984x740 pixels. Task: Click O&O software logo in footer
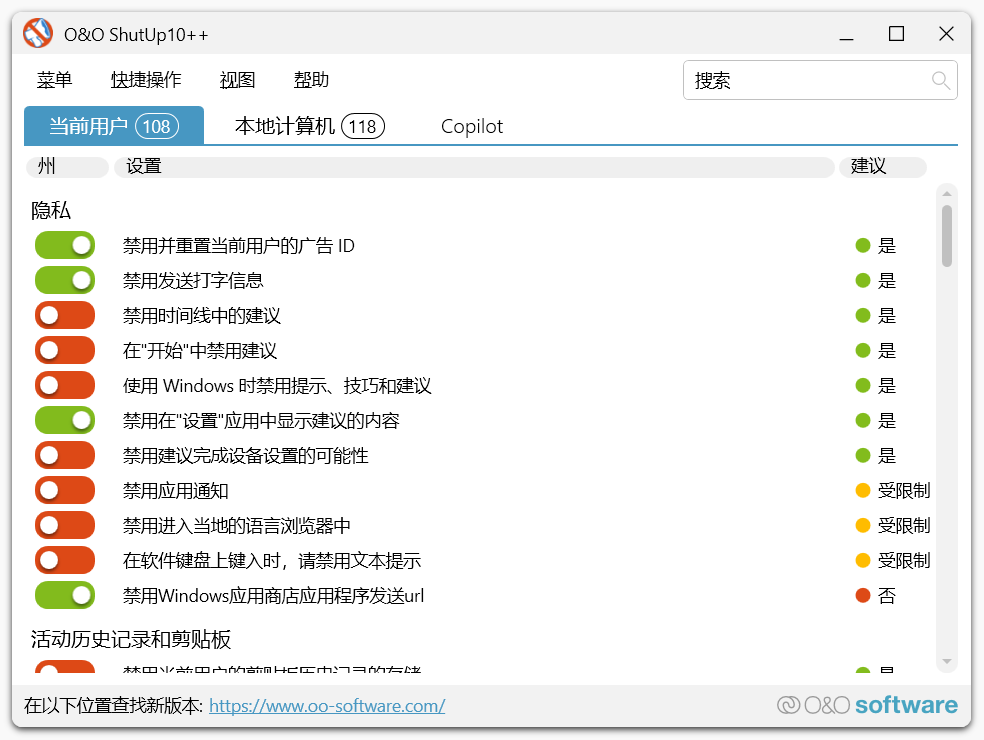[867, 705]
